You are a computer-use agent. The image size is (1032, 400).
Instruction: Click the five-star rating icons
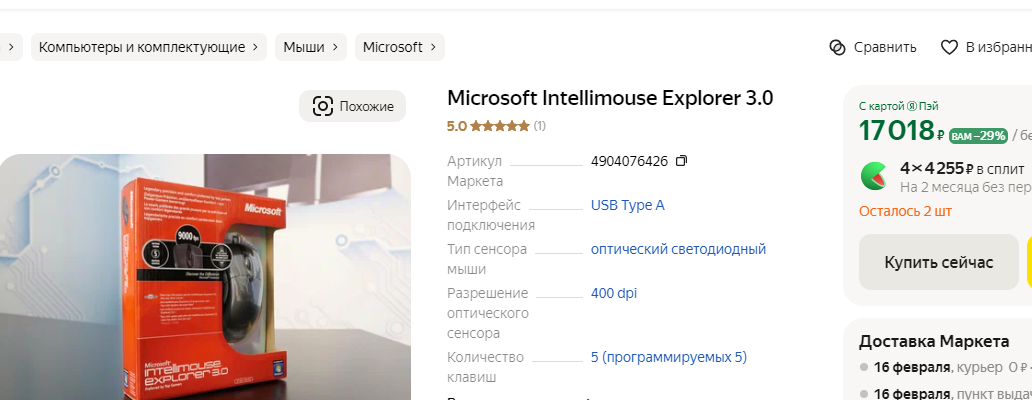click(x=500, y=126)
